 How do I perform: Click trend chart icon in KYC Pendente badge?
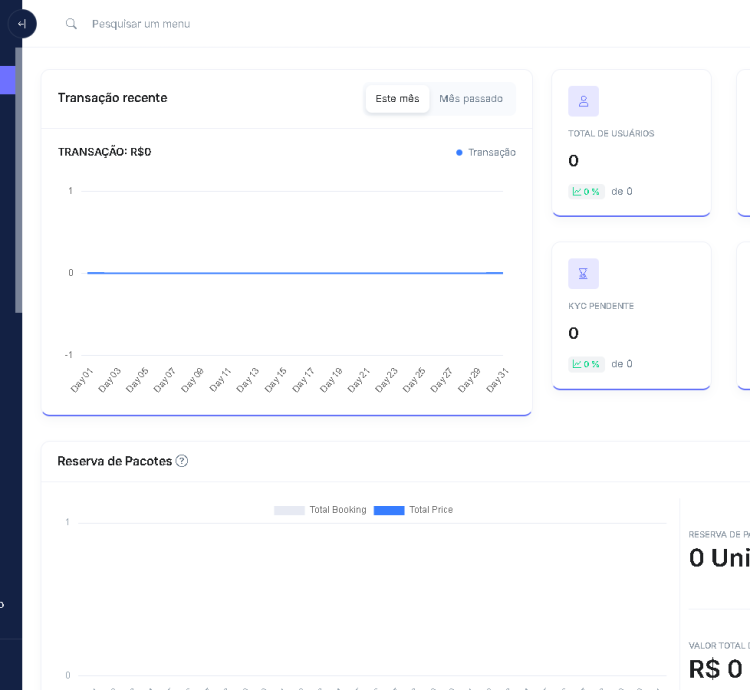[x=577, y=364]
